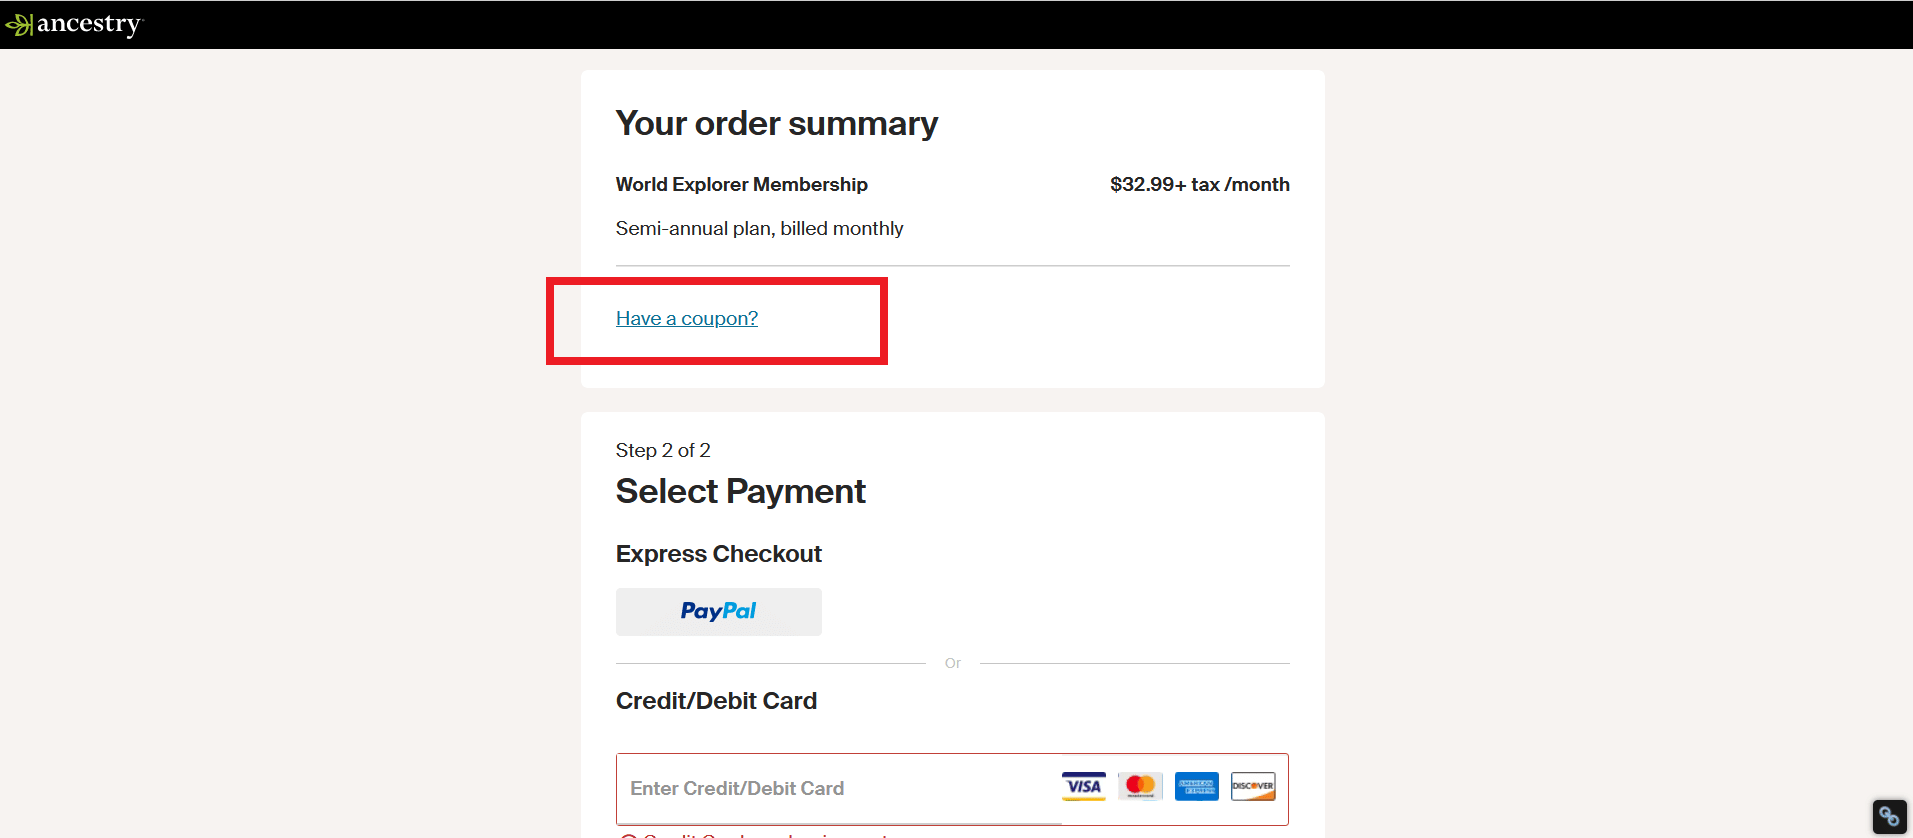Viewport: 1913px width, 838px height.
Task: Click the Ancestry logo in the header
Action: (x=88, y=24)
